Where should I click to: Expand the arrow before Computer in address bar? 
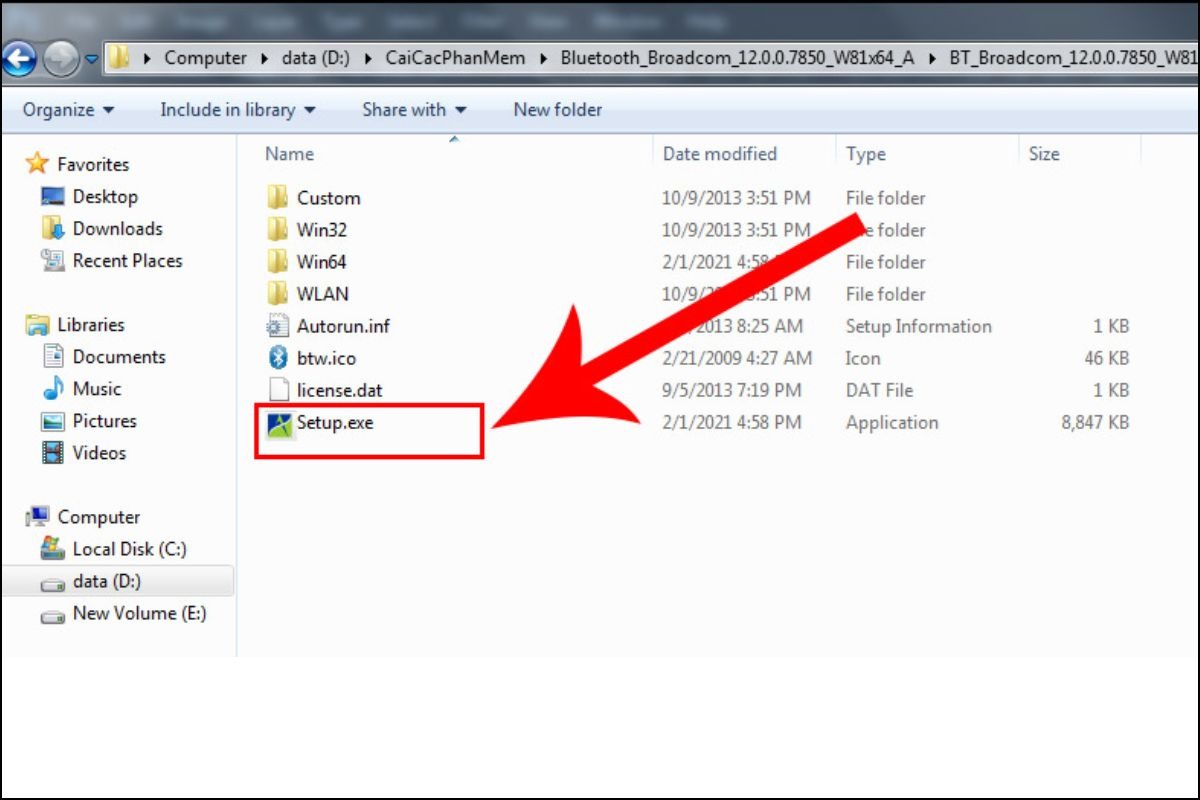coord(148,58)
